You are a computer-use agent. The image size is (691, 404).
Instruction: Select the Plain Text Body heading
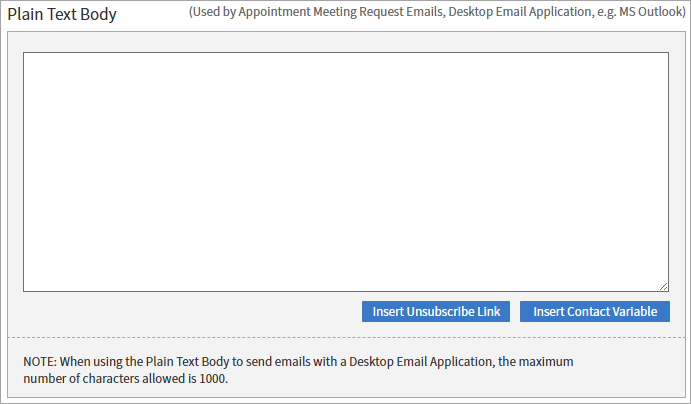[62, 15]
